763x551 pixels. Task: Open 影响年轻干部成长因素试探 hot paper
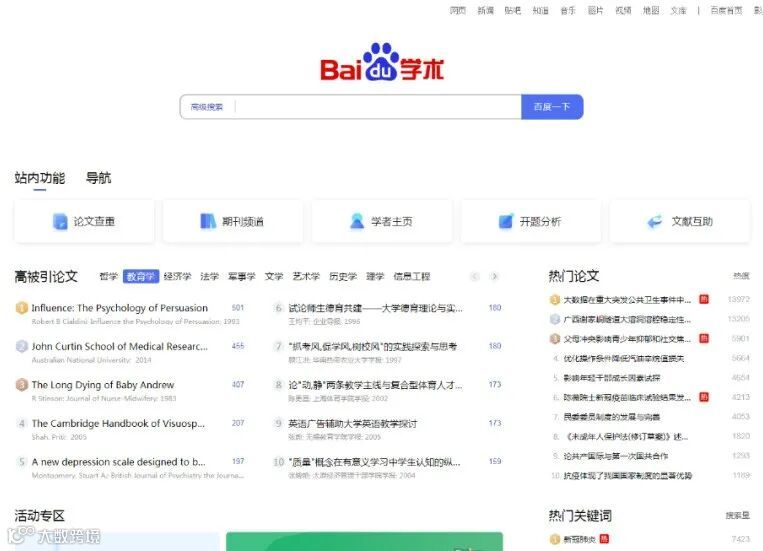pyautogui.click(x=612, y=378)
